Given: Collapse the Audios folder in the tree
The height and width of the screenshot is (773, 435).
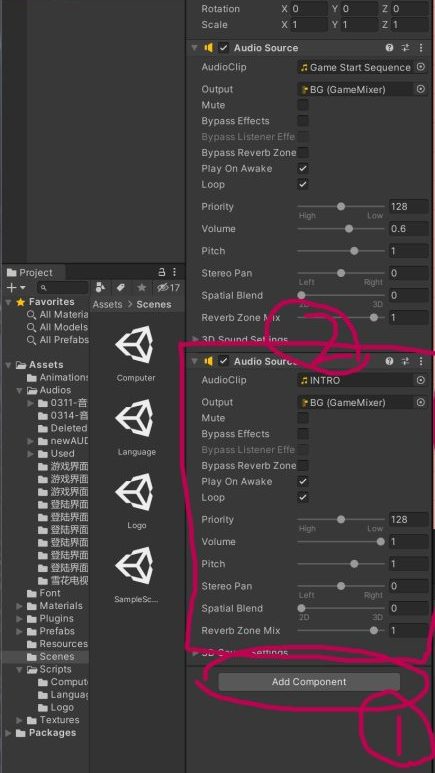Looking at the screenshot, I should click(x=19, y=390).
